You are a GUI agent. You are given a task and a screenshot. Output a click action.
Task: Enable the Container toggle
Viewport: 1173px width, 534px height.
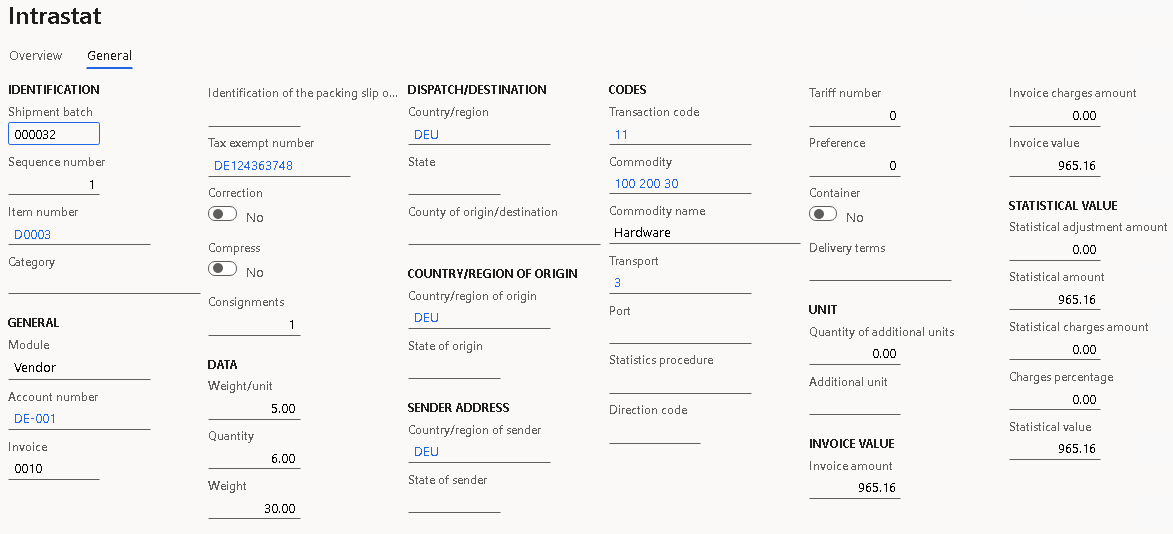[823, 214]
